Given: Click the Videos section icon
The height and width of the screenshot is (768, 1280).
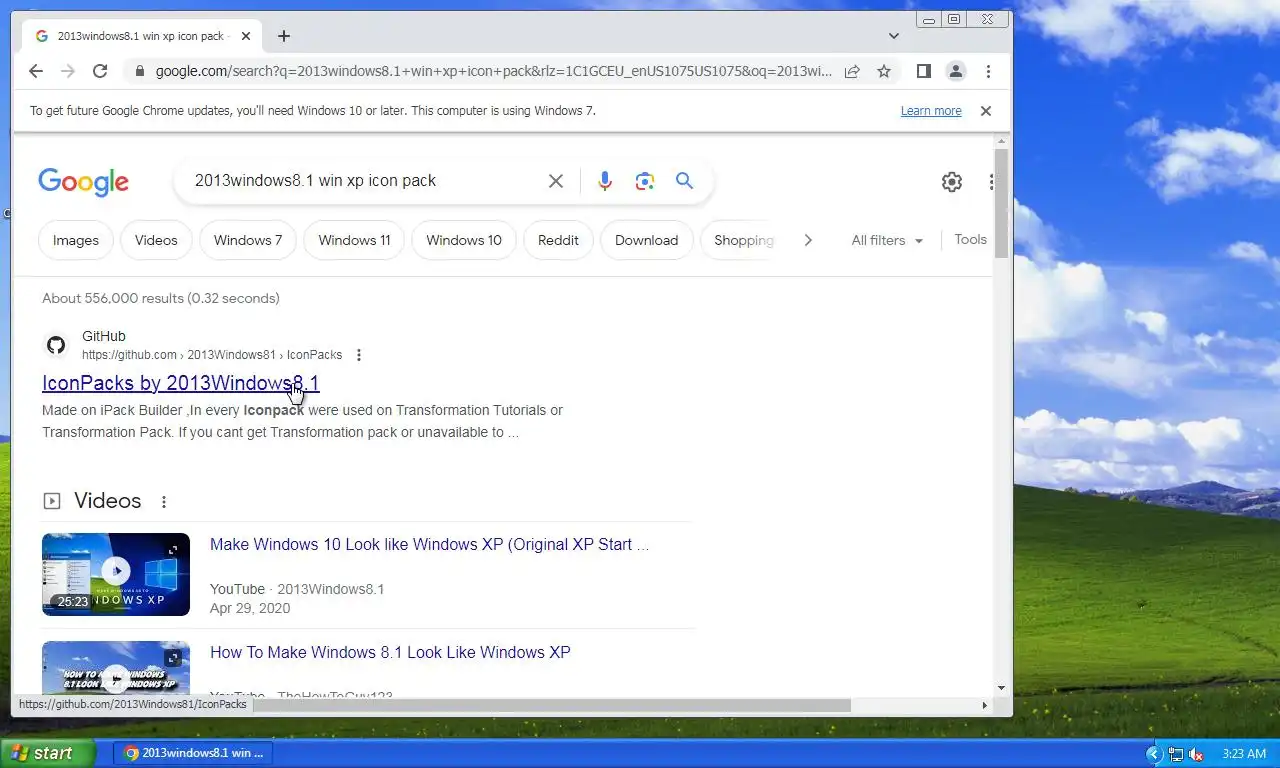Looking at the screenshot, I should pos(52,501).
